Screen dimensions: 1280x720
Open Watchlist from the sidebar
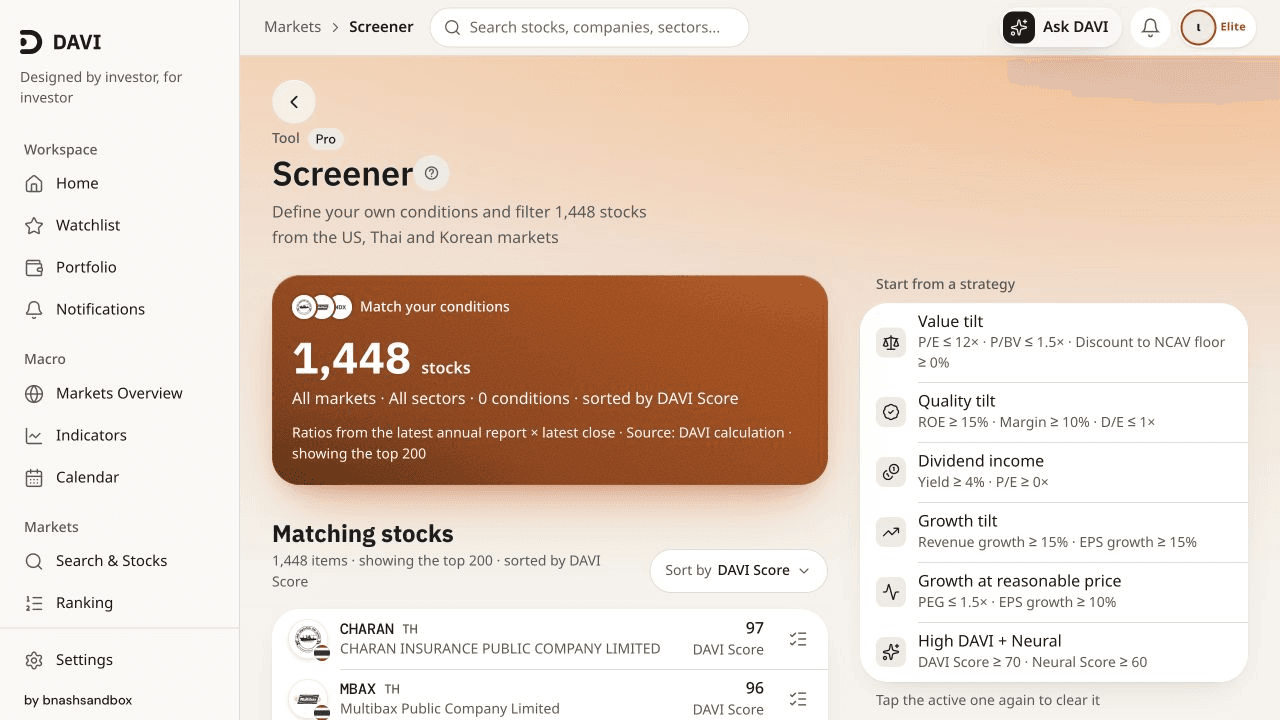tap(119, 225)
